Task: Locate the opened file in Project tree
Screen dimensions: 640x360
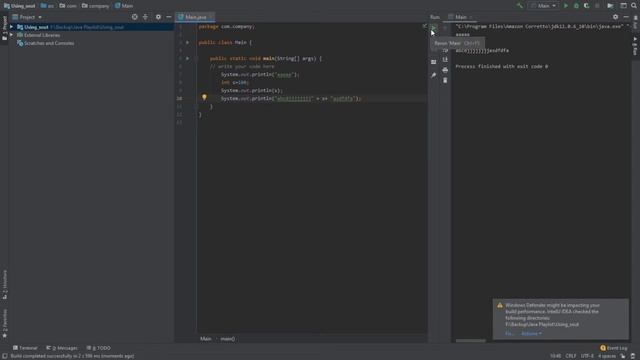Action: [x=135, y=17]
